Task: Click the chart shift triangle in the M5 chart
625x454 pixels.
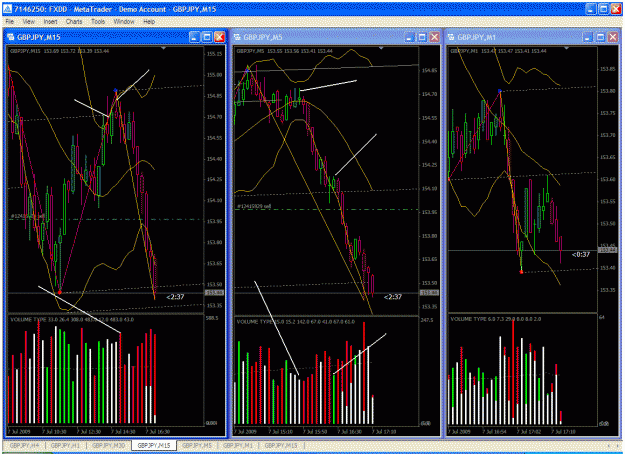Action: coord(381,48)
